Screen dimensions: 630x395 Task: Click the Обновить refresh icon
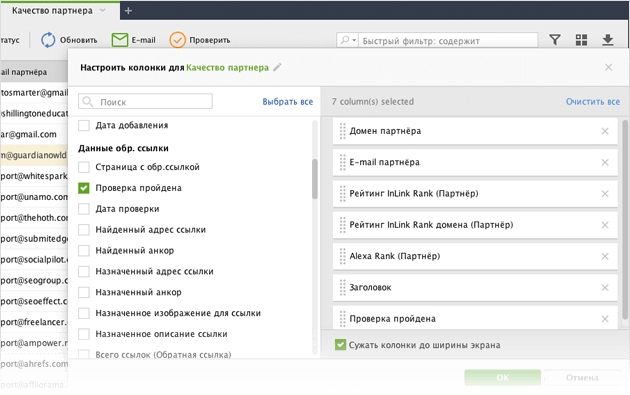click(48, 40)
